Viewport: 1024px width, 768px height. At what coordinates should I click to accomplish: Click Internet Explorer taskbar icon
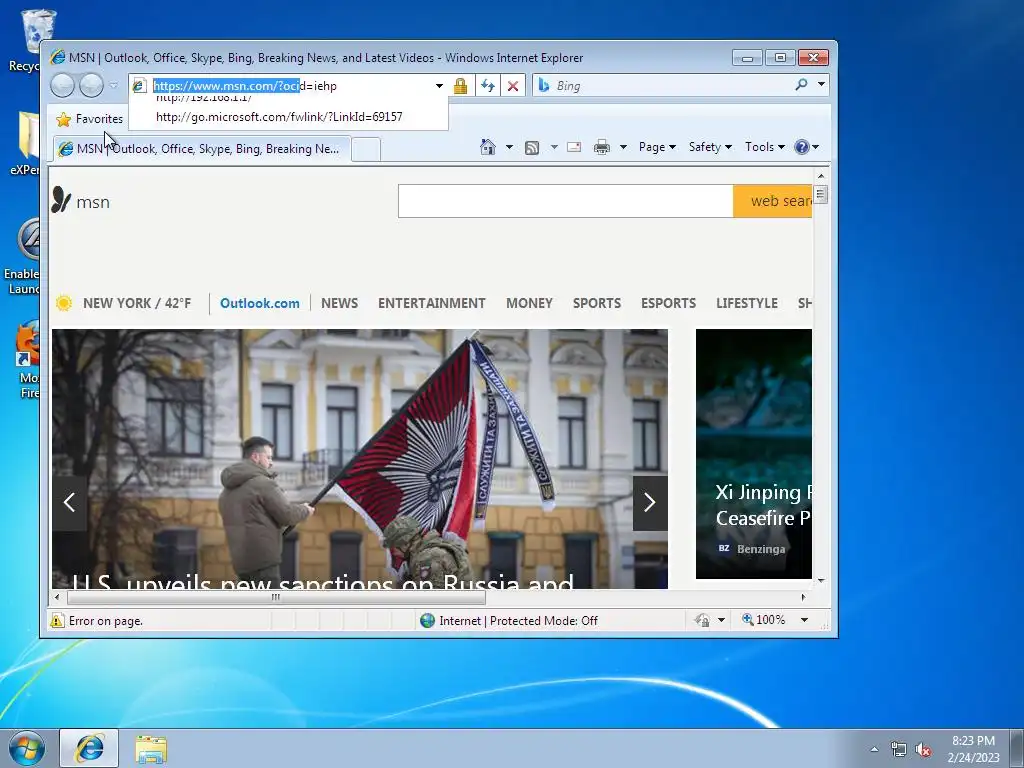click(x=89, y=748)
